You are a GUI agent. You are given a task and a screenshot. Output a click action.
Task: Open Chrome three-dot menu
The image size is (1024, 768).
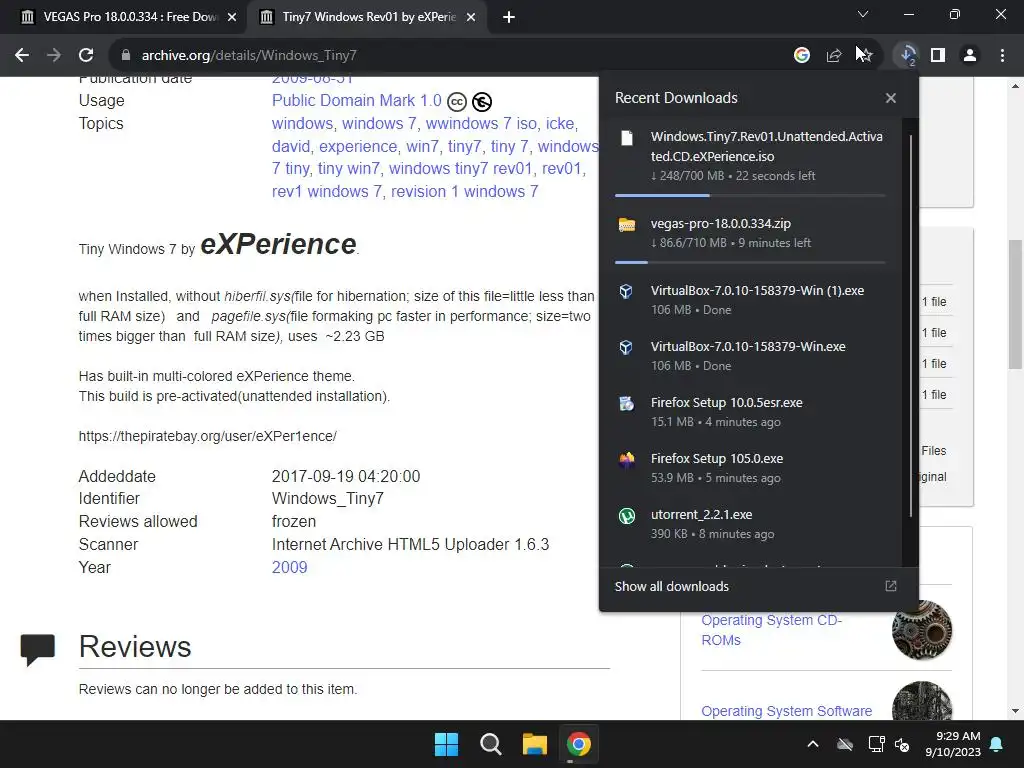tap(1002, 56)
